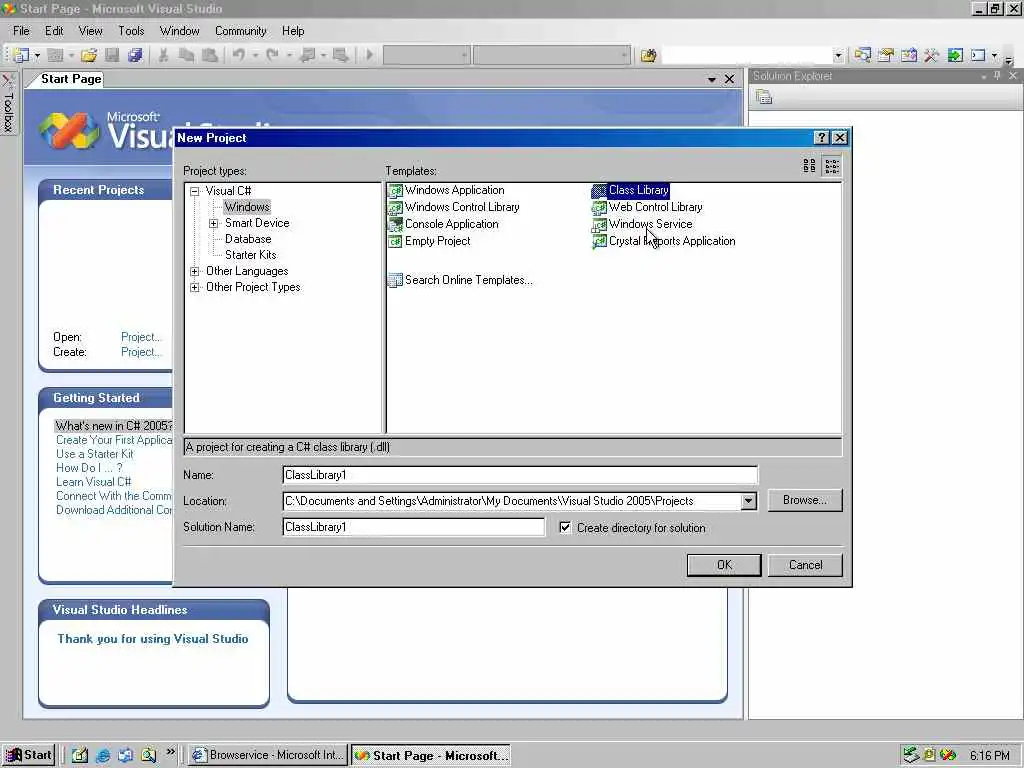Click the Open File folder icon in toolbar

(89, 56)
